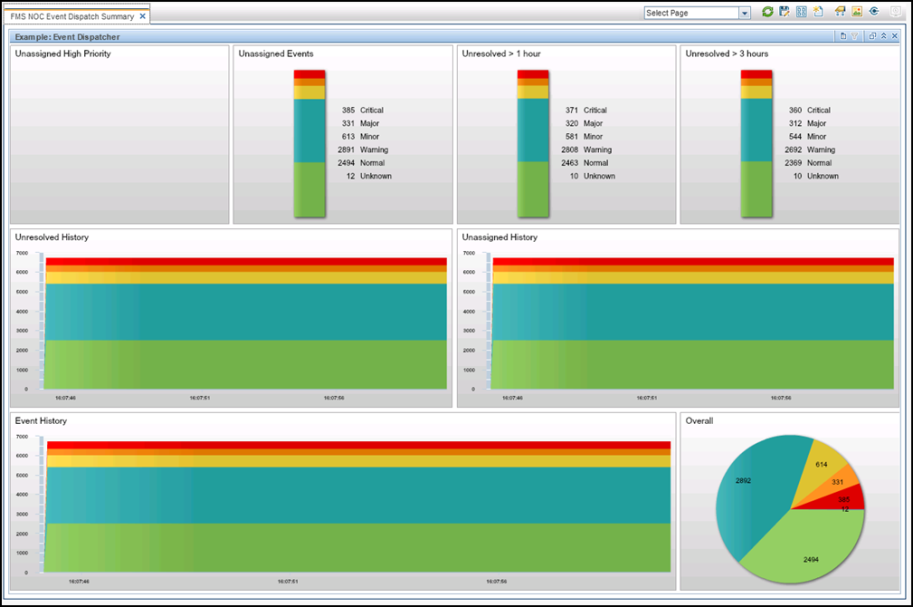The image size is (913, 607).
Task: Click the Unresolved > 3 hours heading
Action: tap(727, 54)
